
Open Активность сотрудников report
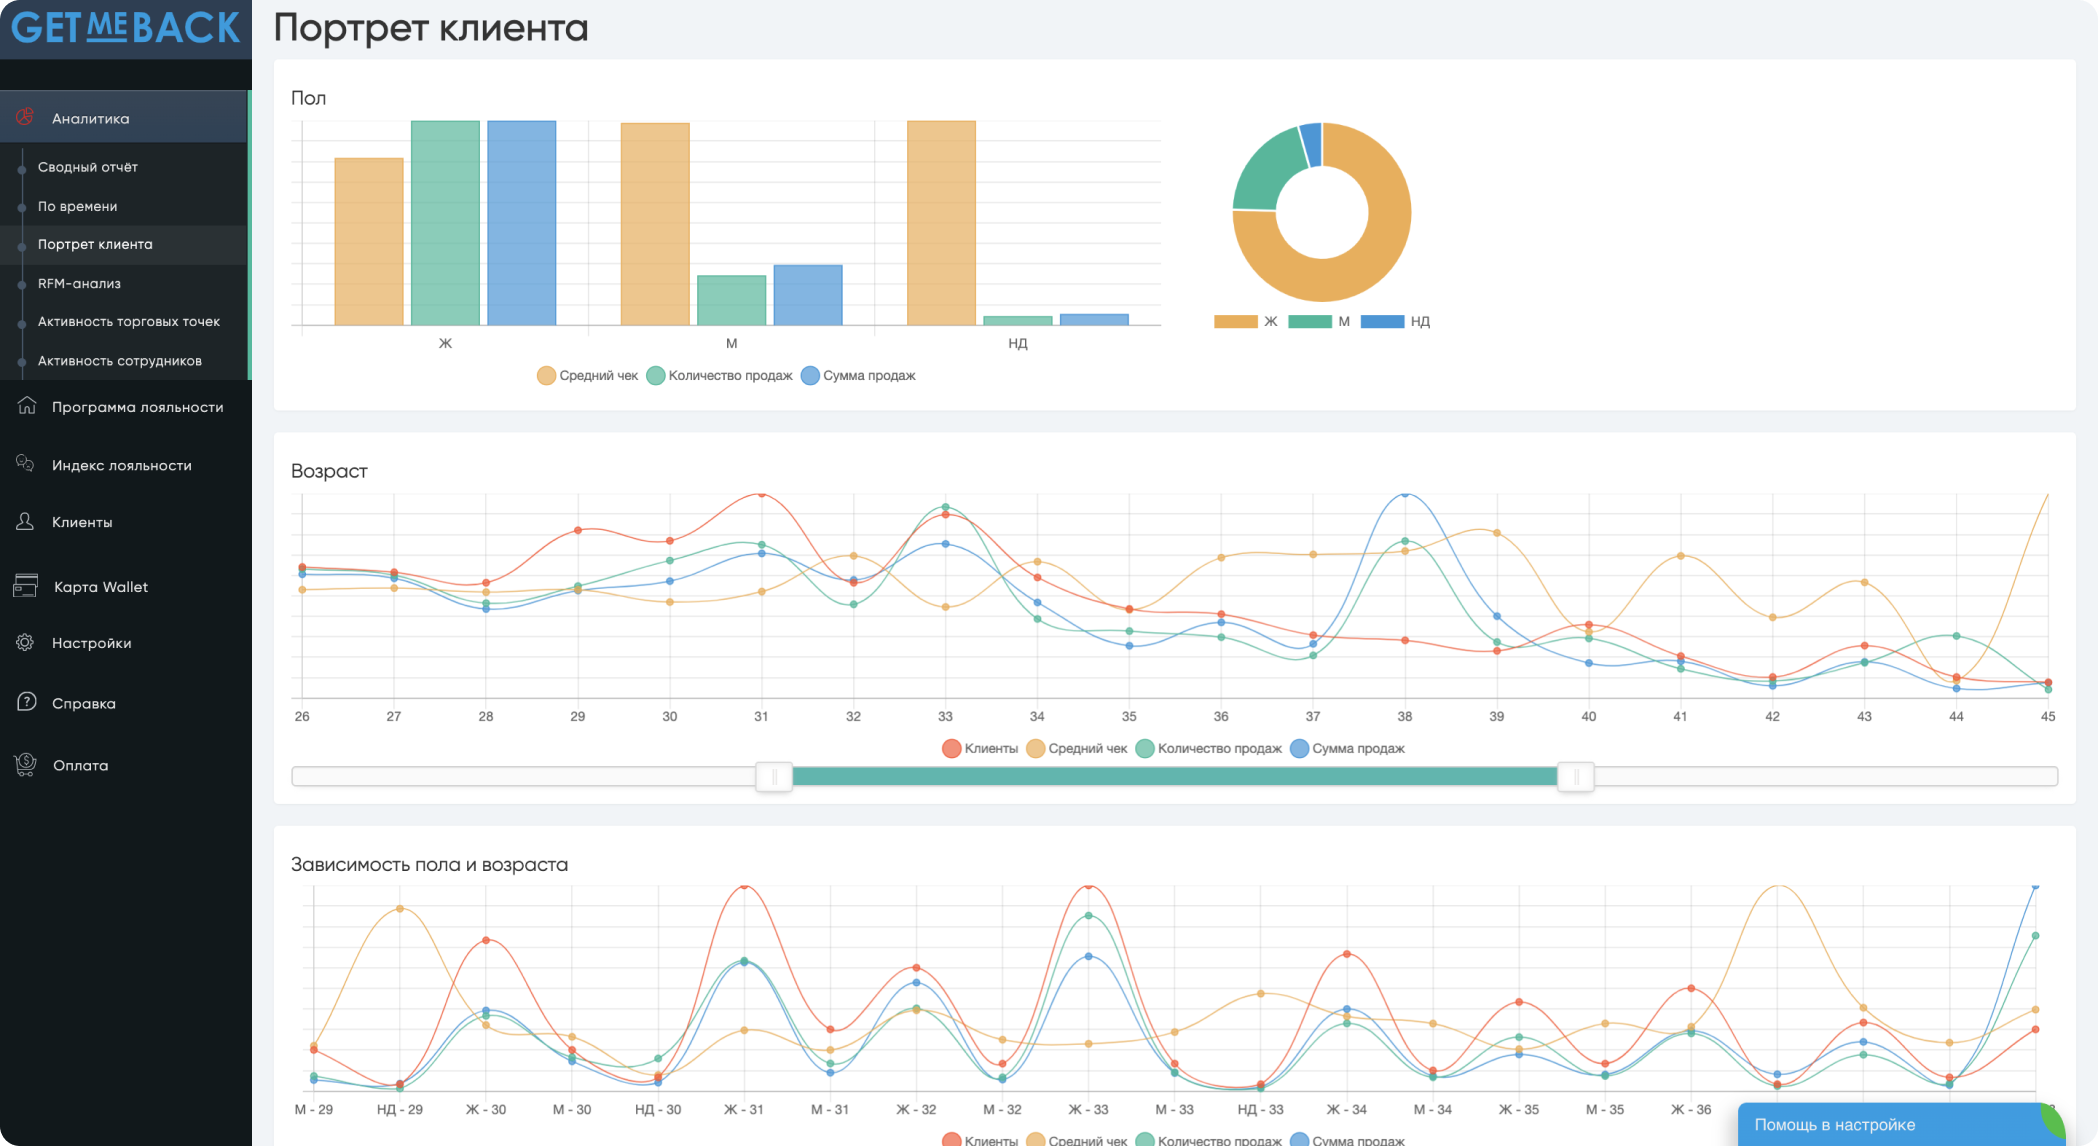pyautogui.click(x=120, y=361)
